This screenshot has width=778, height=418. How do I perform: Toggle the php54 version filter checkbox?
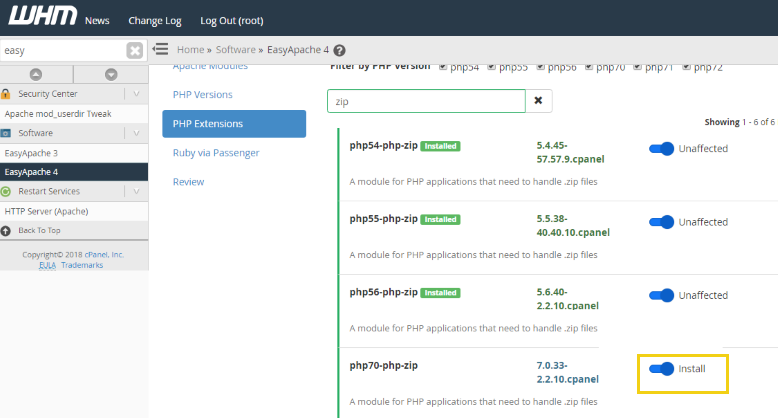[443, 67]
